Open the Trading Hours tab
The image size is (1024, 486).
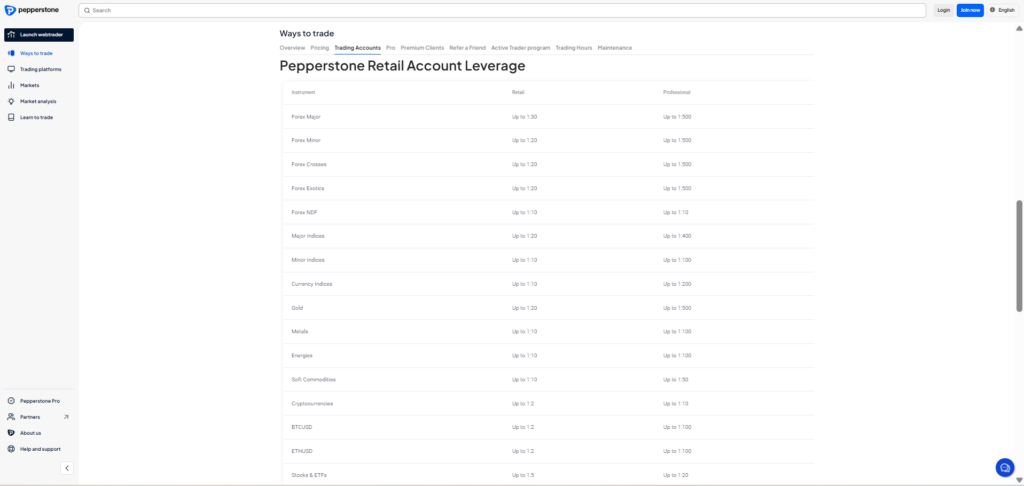click(573, 48)
